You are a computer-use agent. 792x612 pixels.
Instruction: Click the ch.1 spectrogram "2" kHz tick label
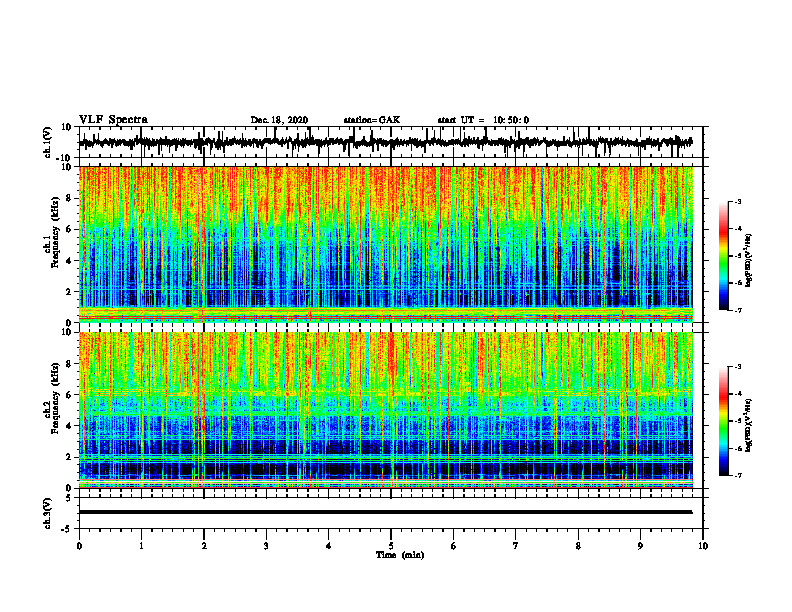point(69,292)
